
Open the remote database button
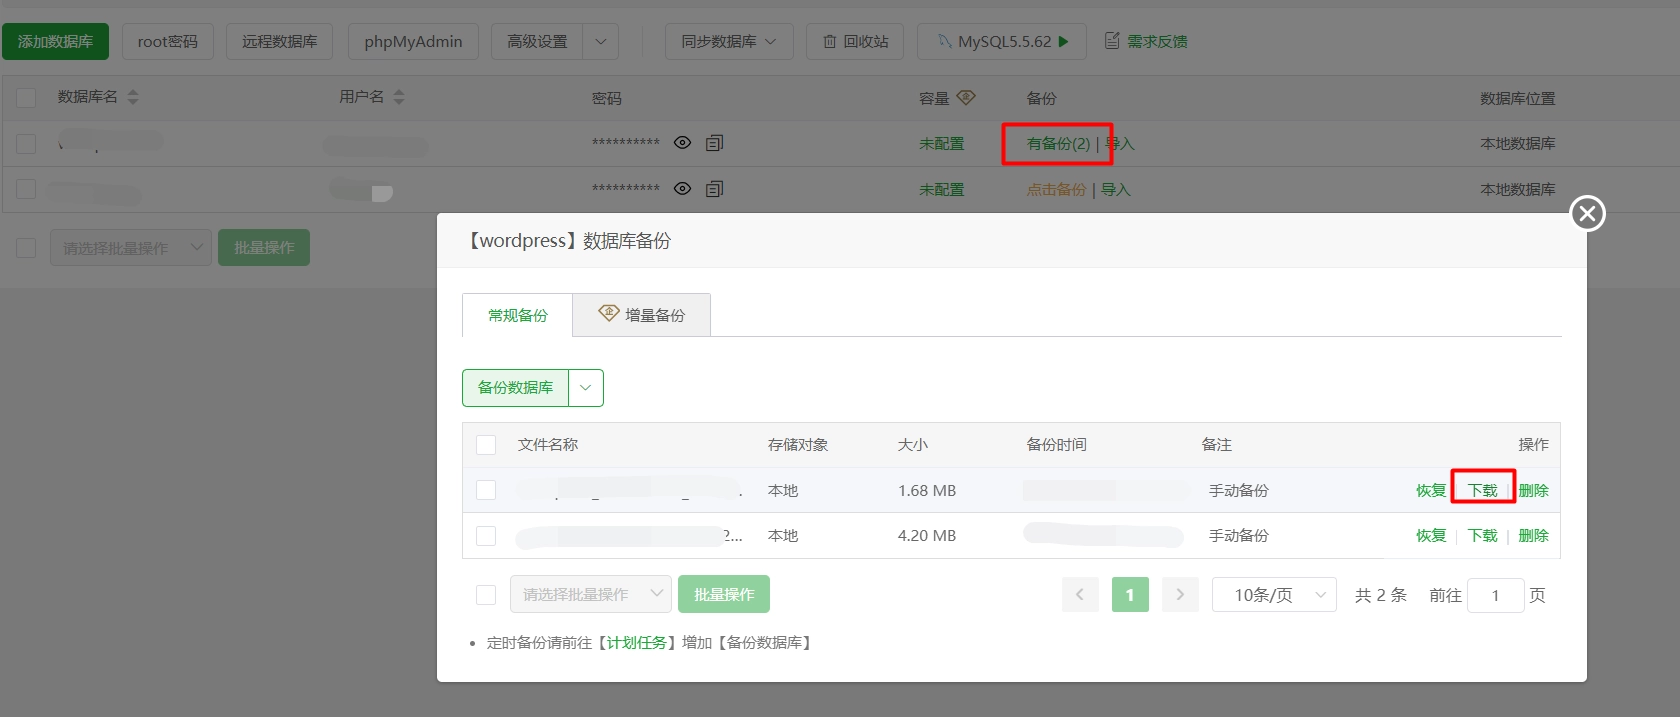coord(280,41)
